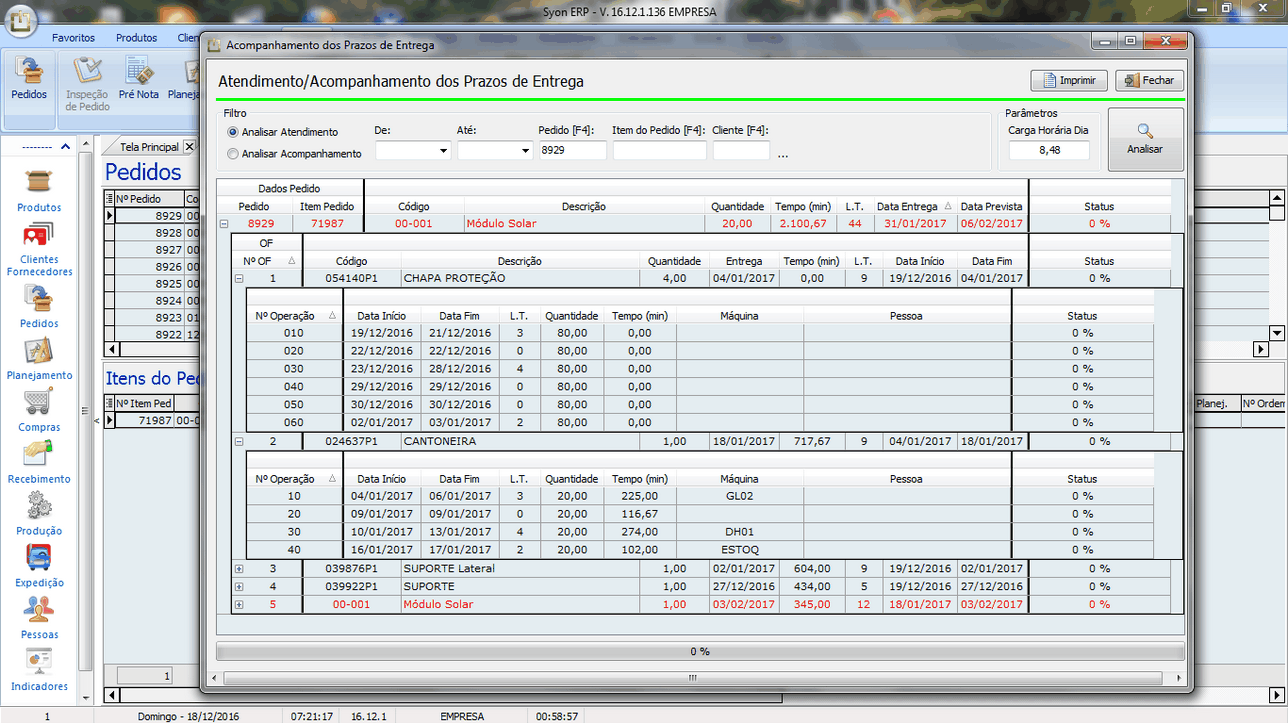Switch to the Tela Principal tab

tap(149, 147)
